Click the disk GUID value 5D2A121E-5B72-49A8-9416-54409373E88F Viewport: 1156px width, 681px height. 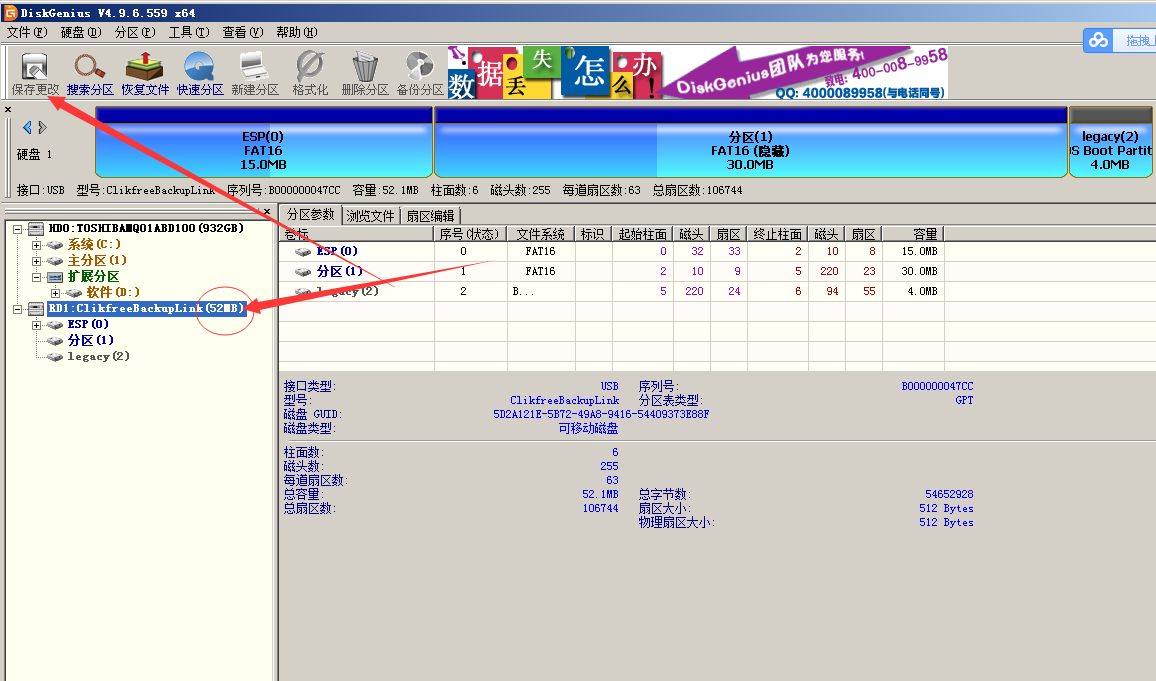[x=601, y=414]
